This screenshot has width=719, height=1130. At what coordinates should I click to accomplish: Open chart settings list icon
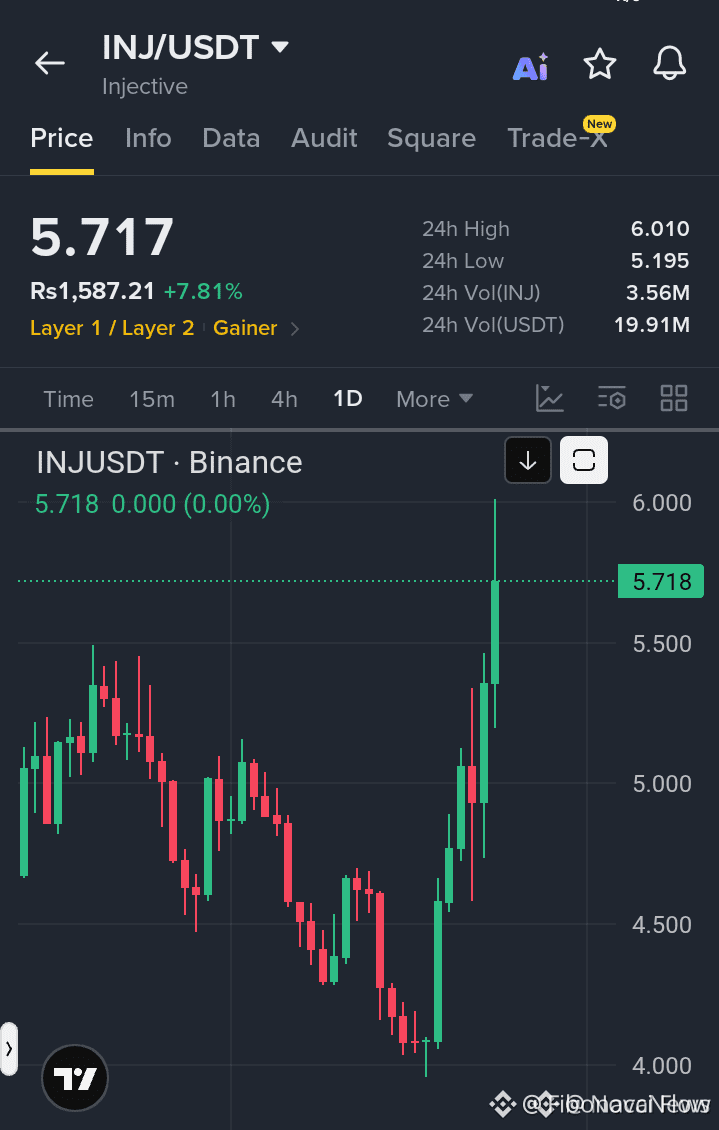[x=612, y=398]
